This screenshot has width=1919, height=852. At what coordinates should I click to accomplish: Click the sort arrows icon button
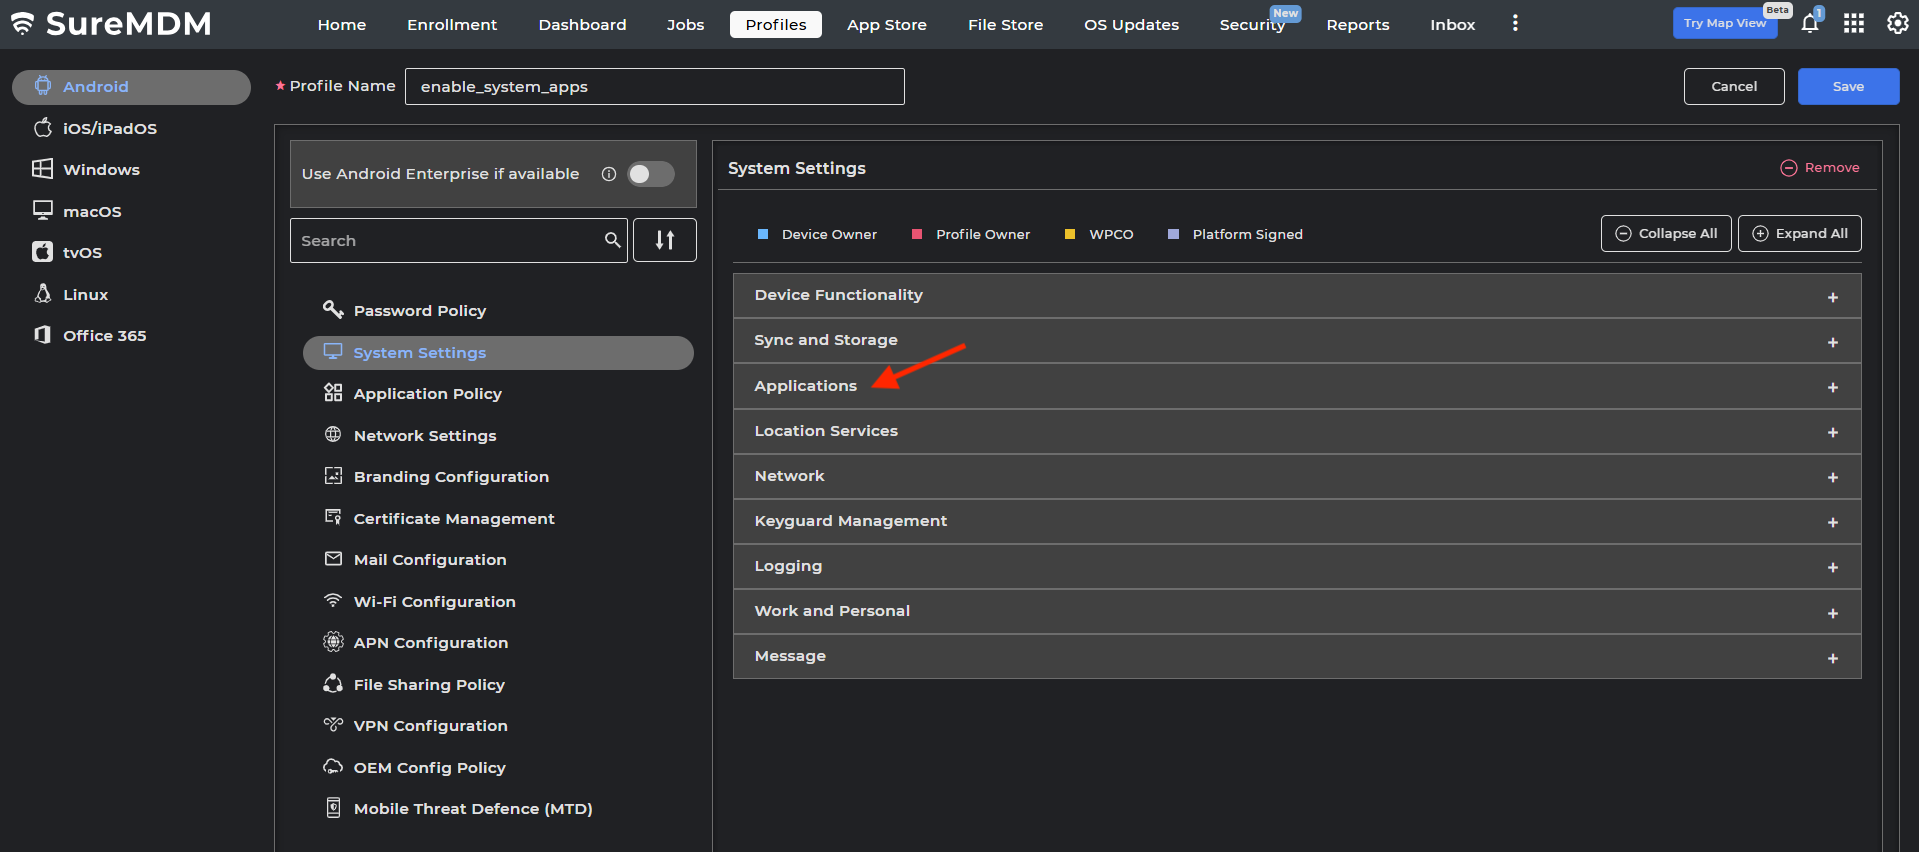pos(665,240)
